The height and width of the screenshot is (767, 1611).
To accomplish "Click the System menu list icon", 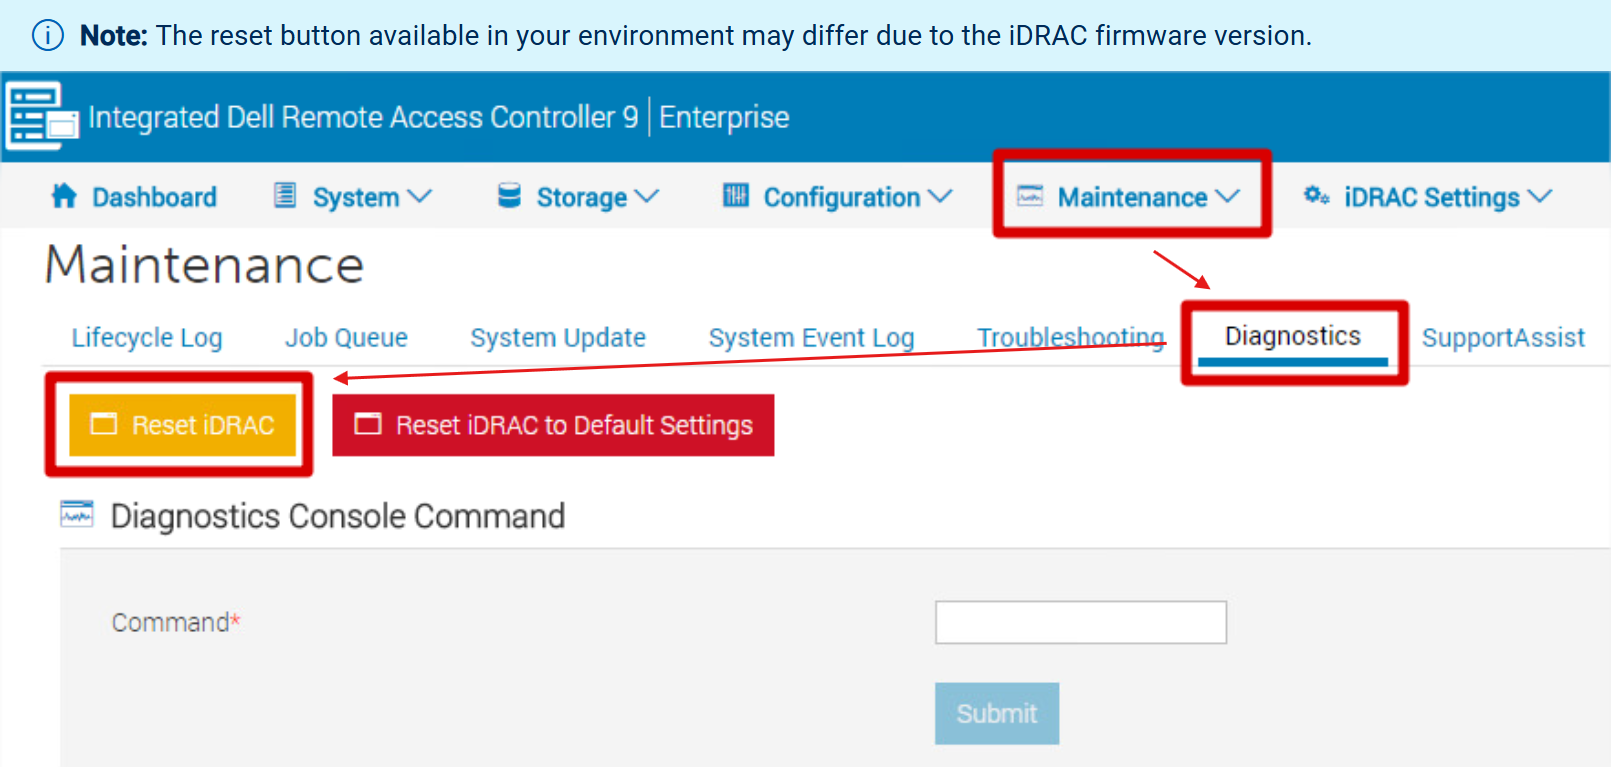I will (286, 195).
